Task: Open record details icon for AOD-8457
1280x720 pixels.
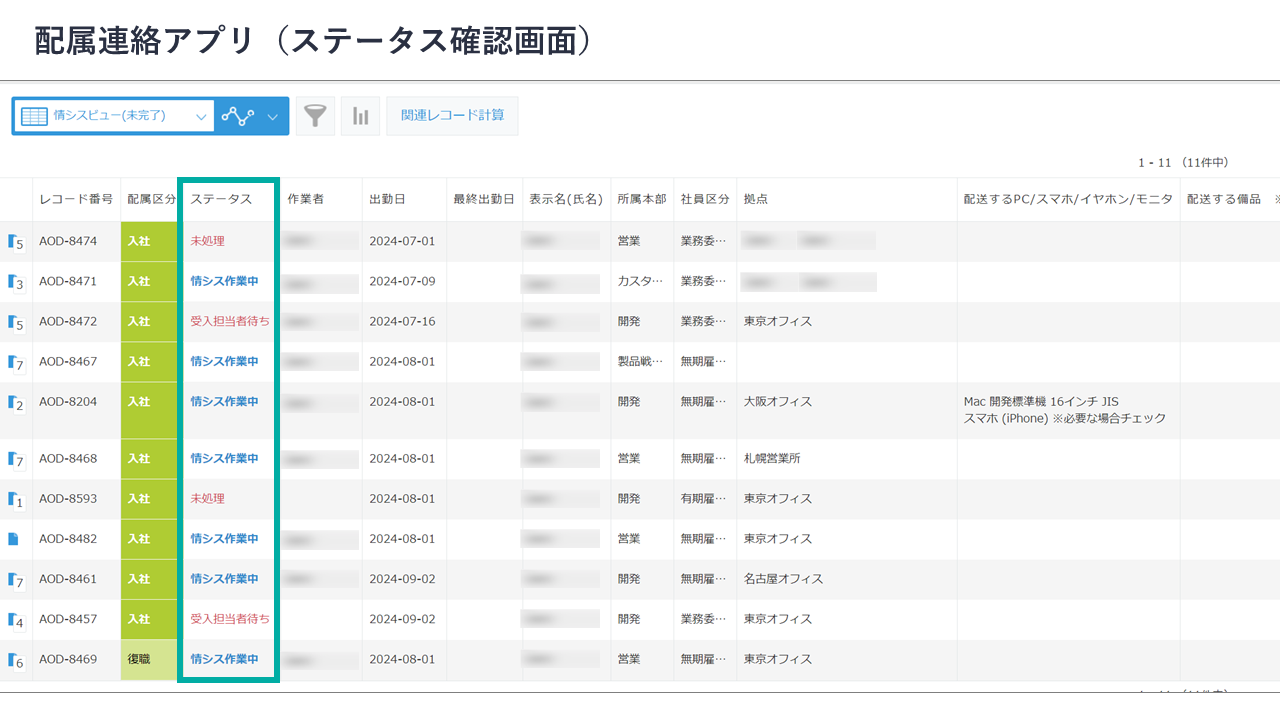Action: 14,619
